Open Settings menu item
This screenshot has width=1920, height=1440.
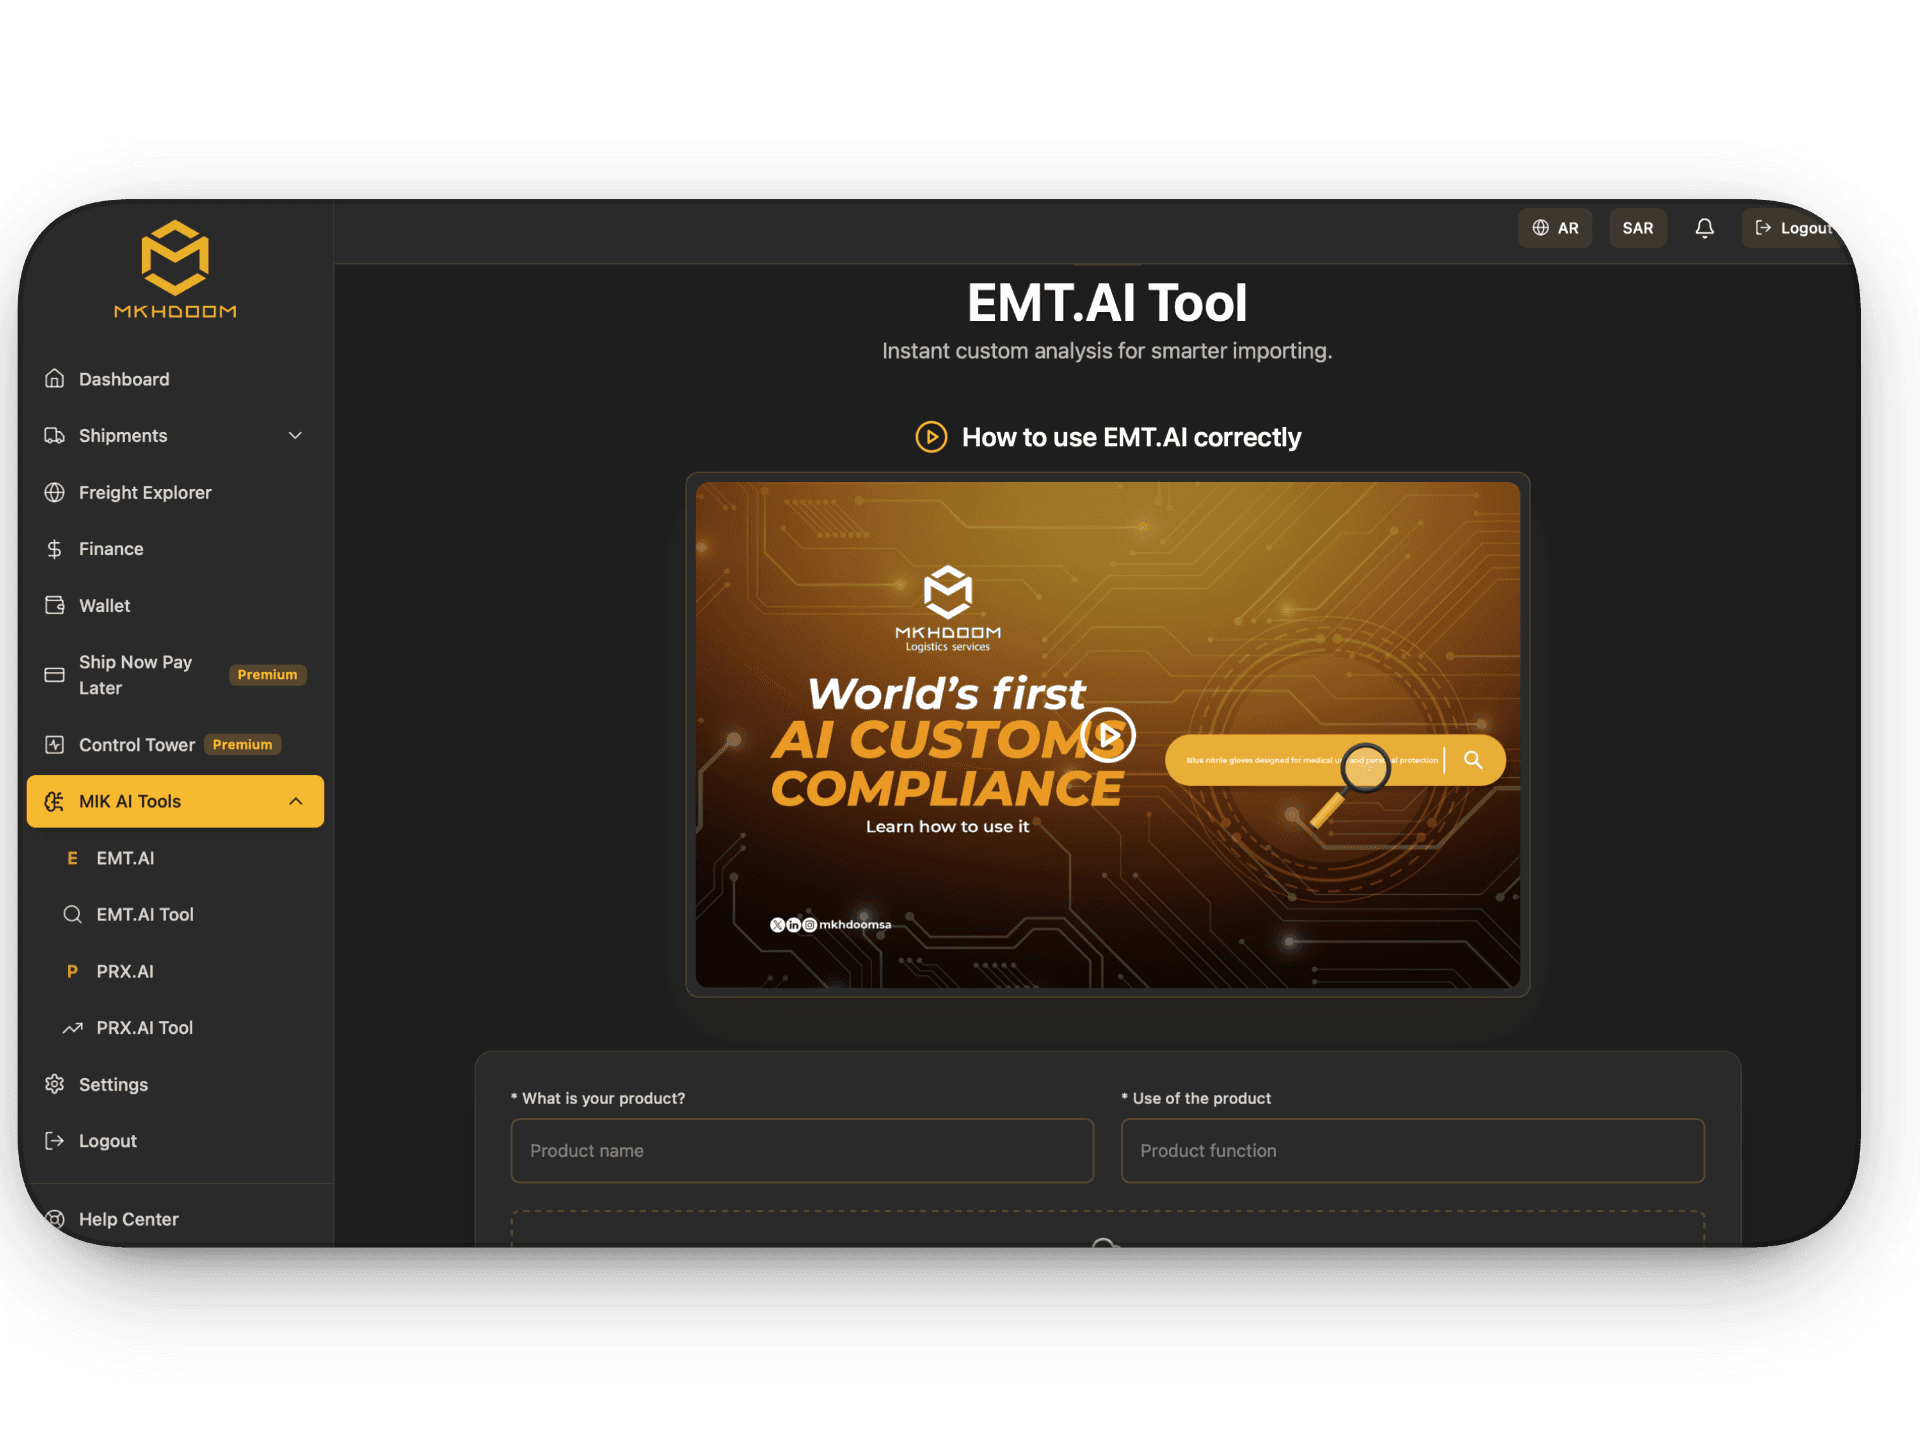tap(175, 1085)
